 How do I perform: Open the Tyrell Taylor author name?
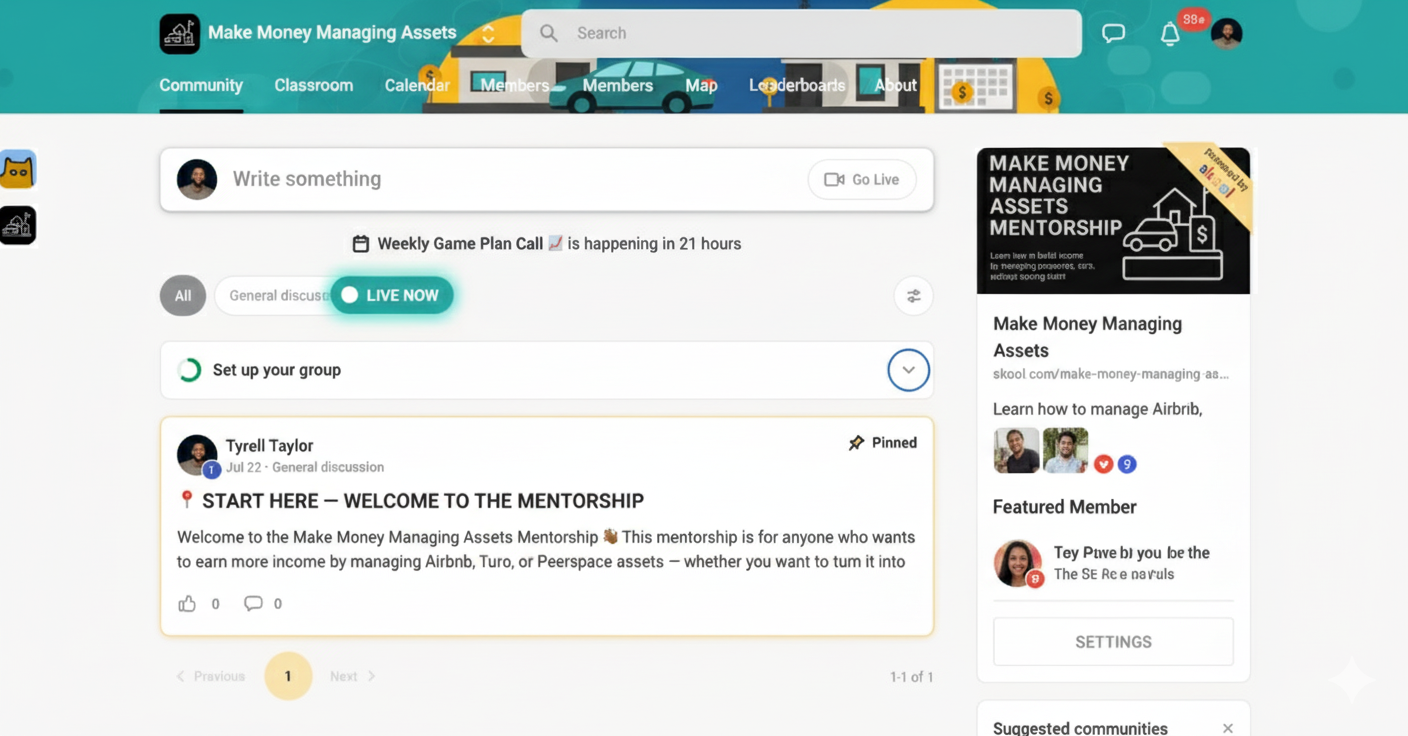(269, 445)
